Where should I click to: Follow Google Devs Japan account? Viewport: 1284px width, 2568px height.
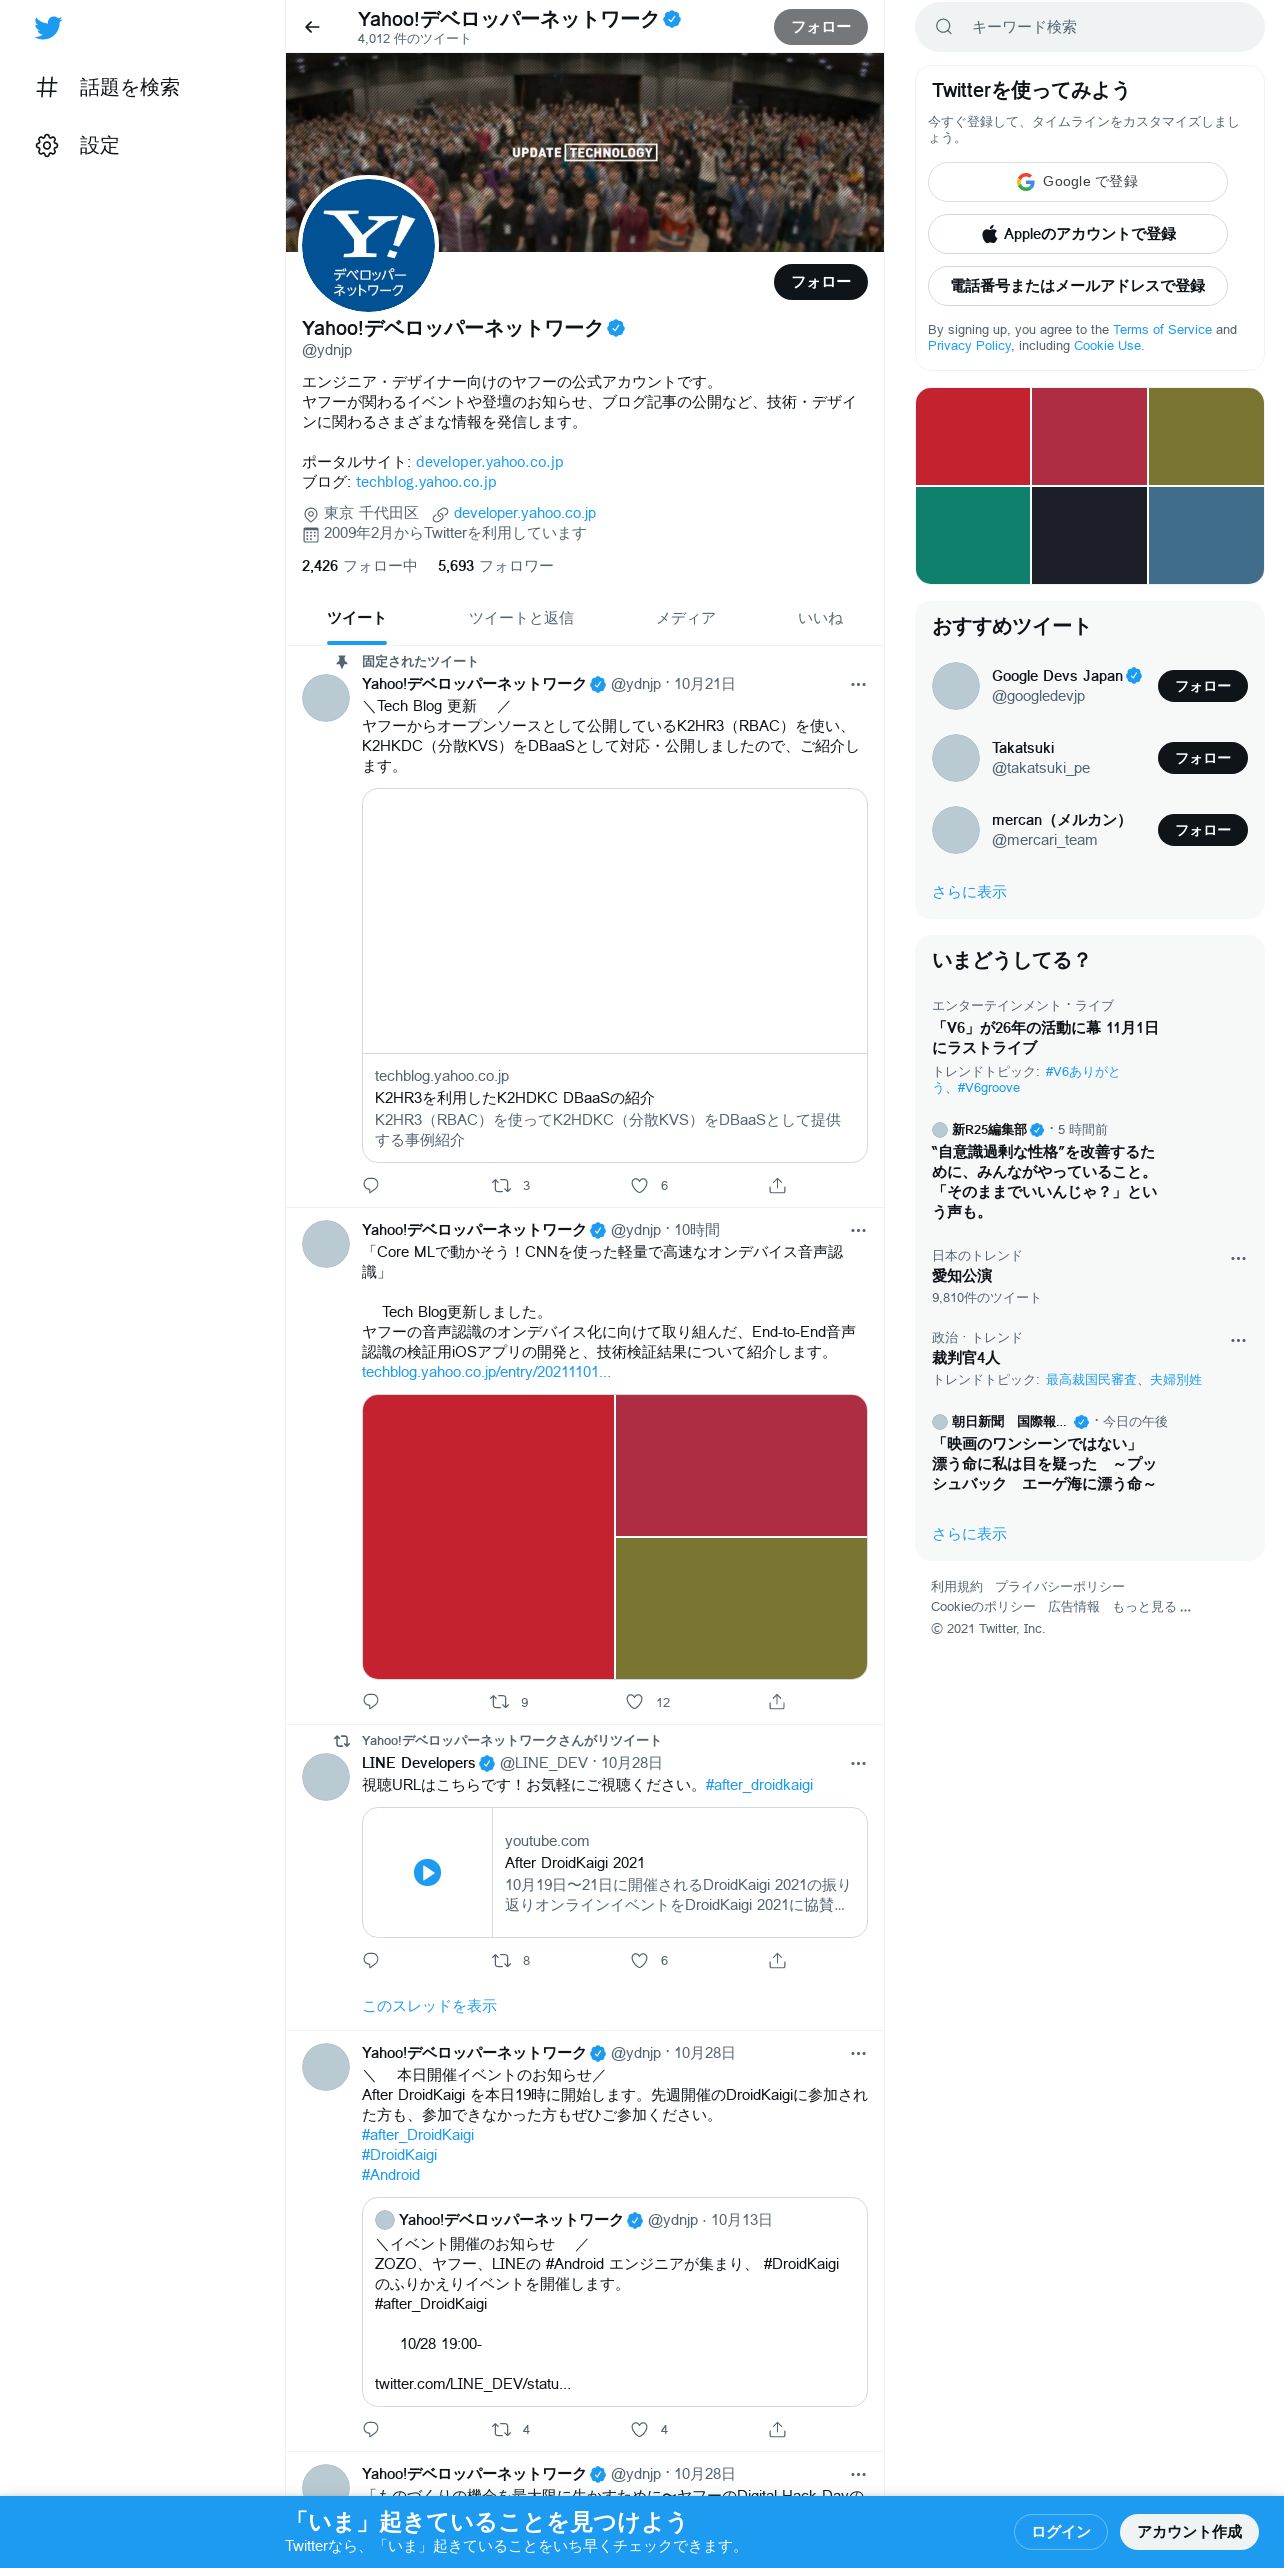(1202, 686)
